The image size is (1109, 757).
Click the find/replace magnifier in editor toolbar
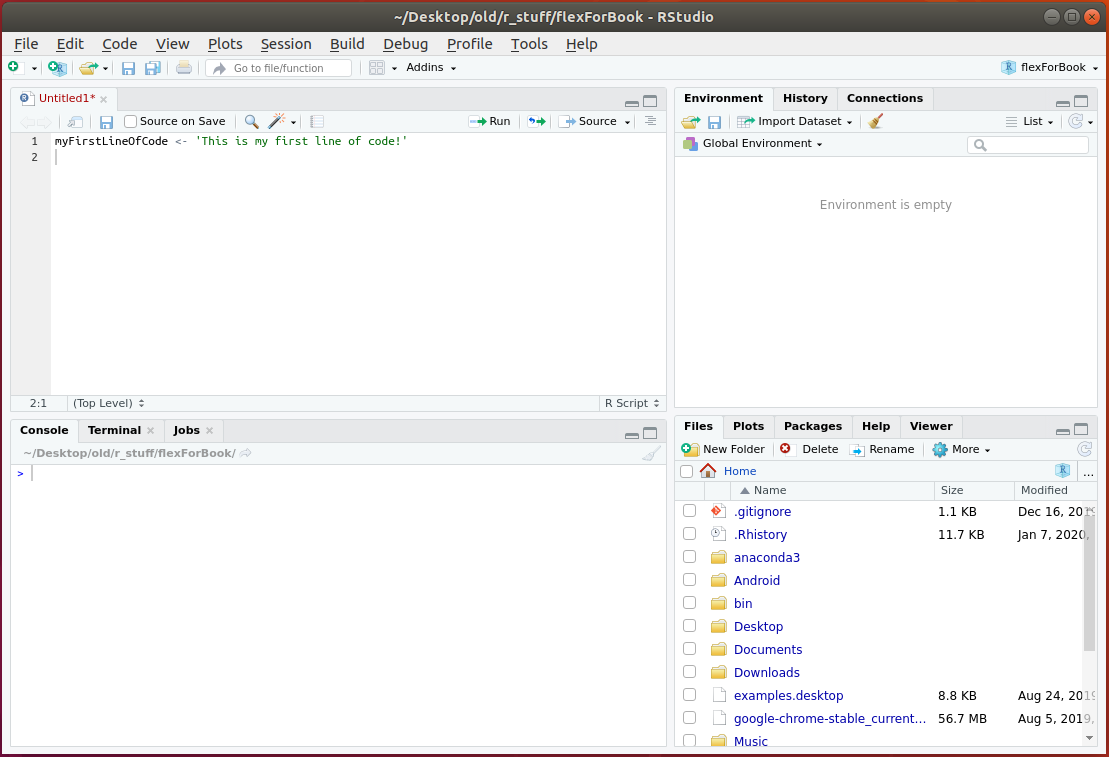pos(251,121)
